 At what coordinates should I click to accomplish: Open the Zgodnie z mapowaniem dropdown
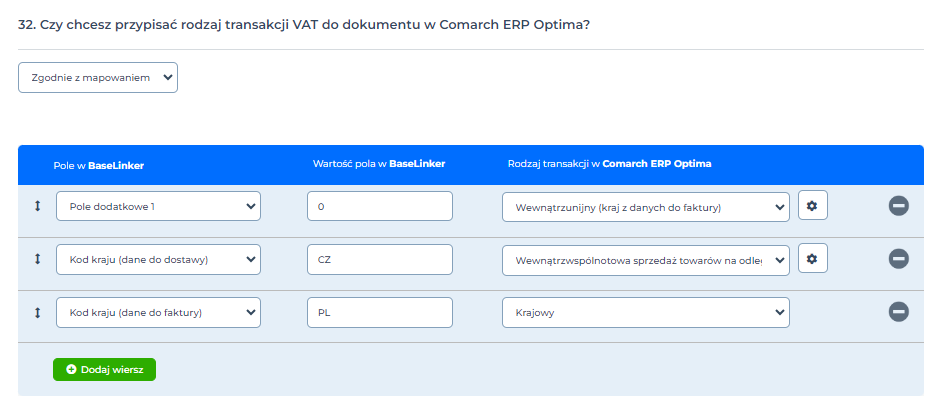pyautogui.click(x=98, y=77)
